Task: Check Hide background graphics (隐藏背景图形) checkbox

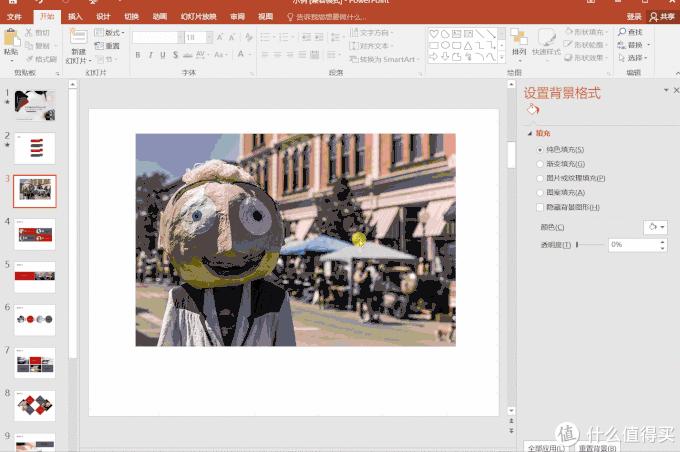Action: (540, 207)
